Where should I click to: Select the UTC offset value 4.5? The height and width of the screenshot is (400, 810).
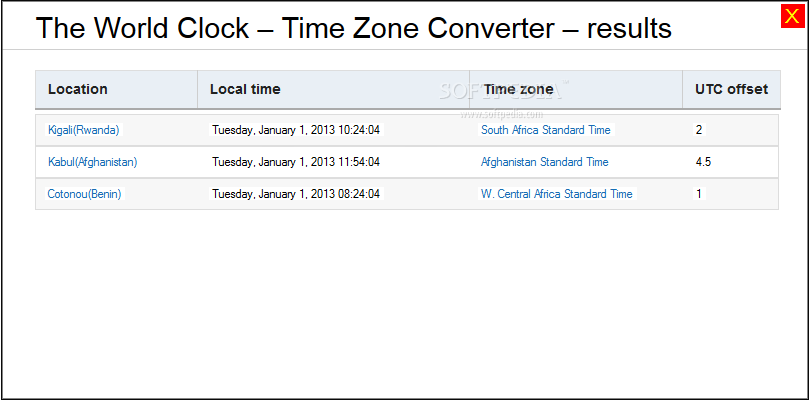(x=703, y=162)
